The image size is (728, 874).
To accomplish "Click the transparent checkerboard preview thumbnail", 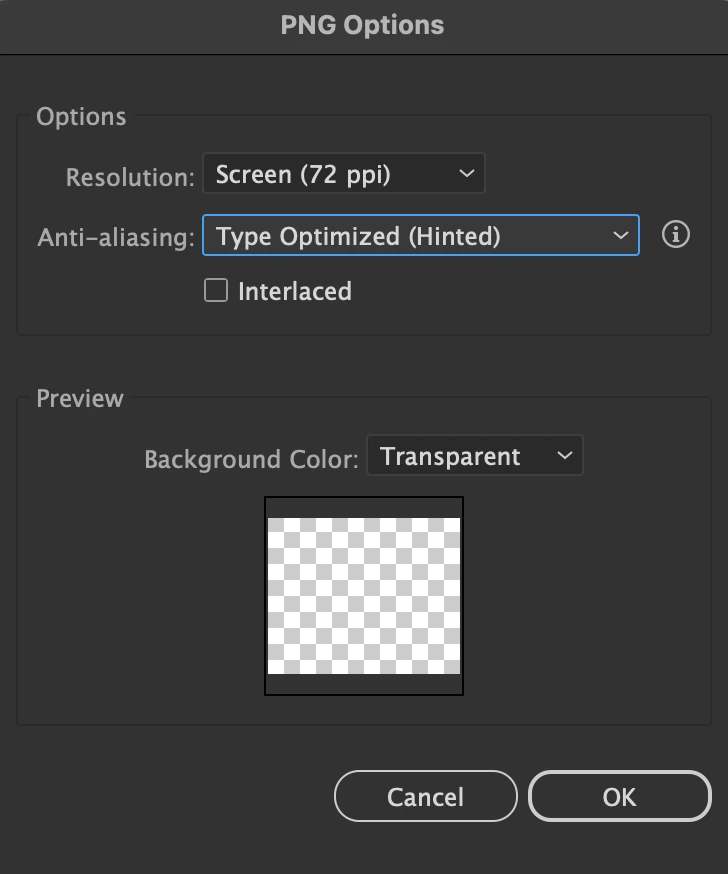I will 364,595.
